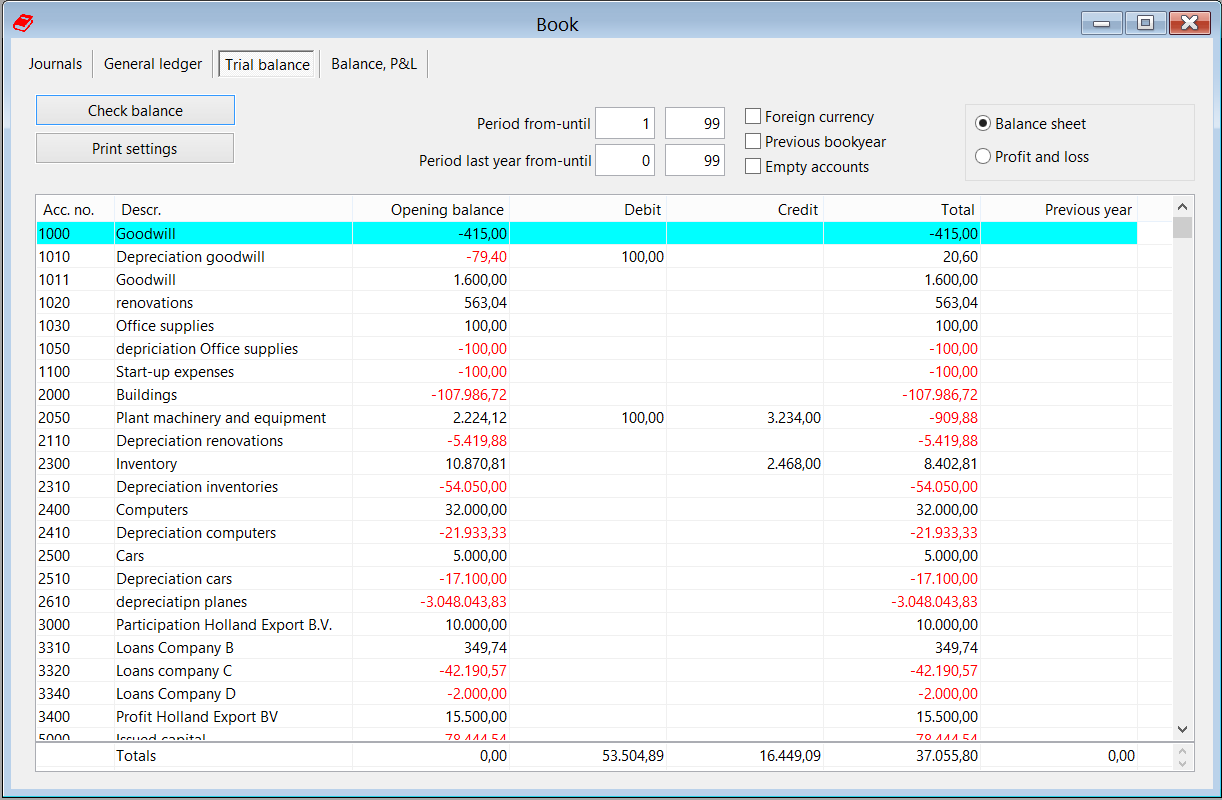The image size is (1222, 800).
Task: Click the red book app icon
Action: 23,23
